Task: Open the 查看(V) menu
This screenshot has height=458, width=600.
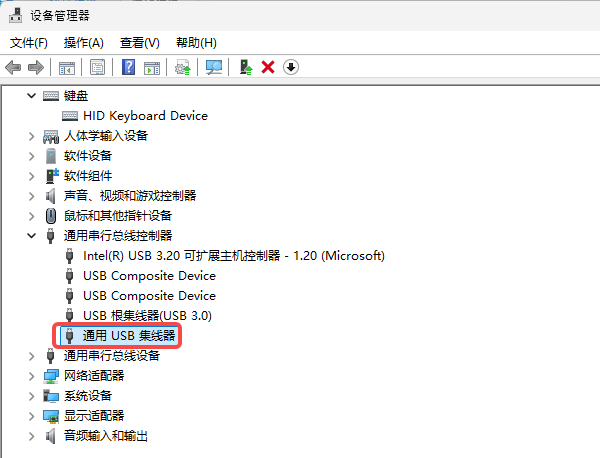Action: (139, 42)
